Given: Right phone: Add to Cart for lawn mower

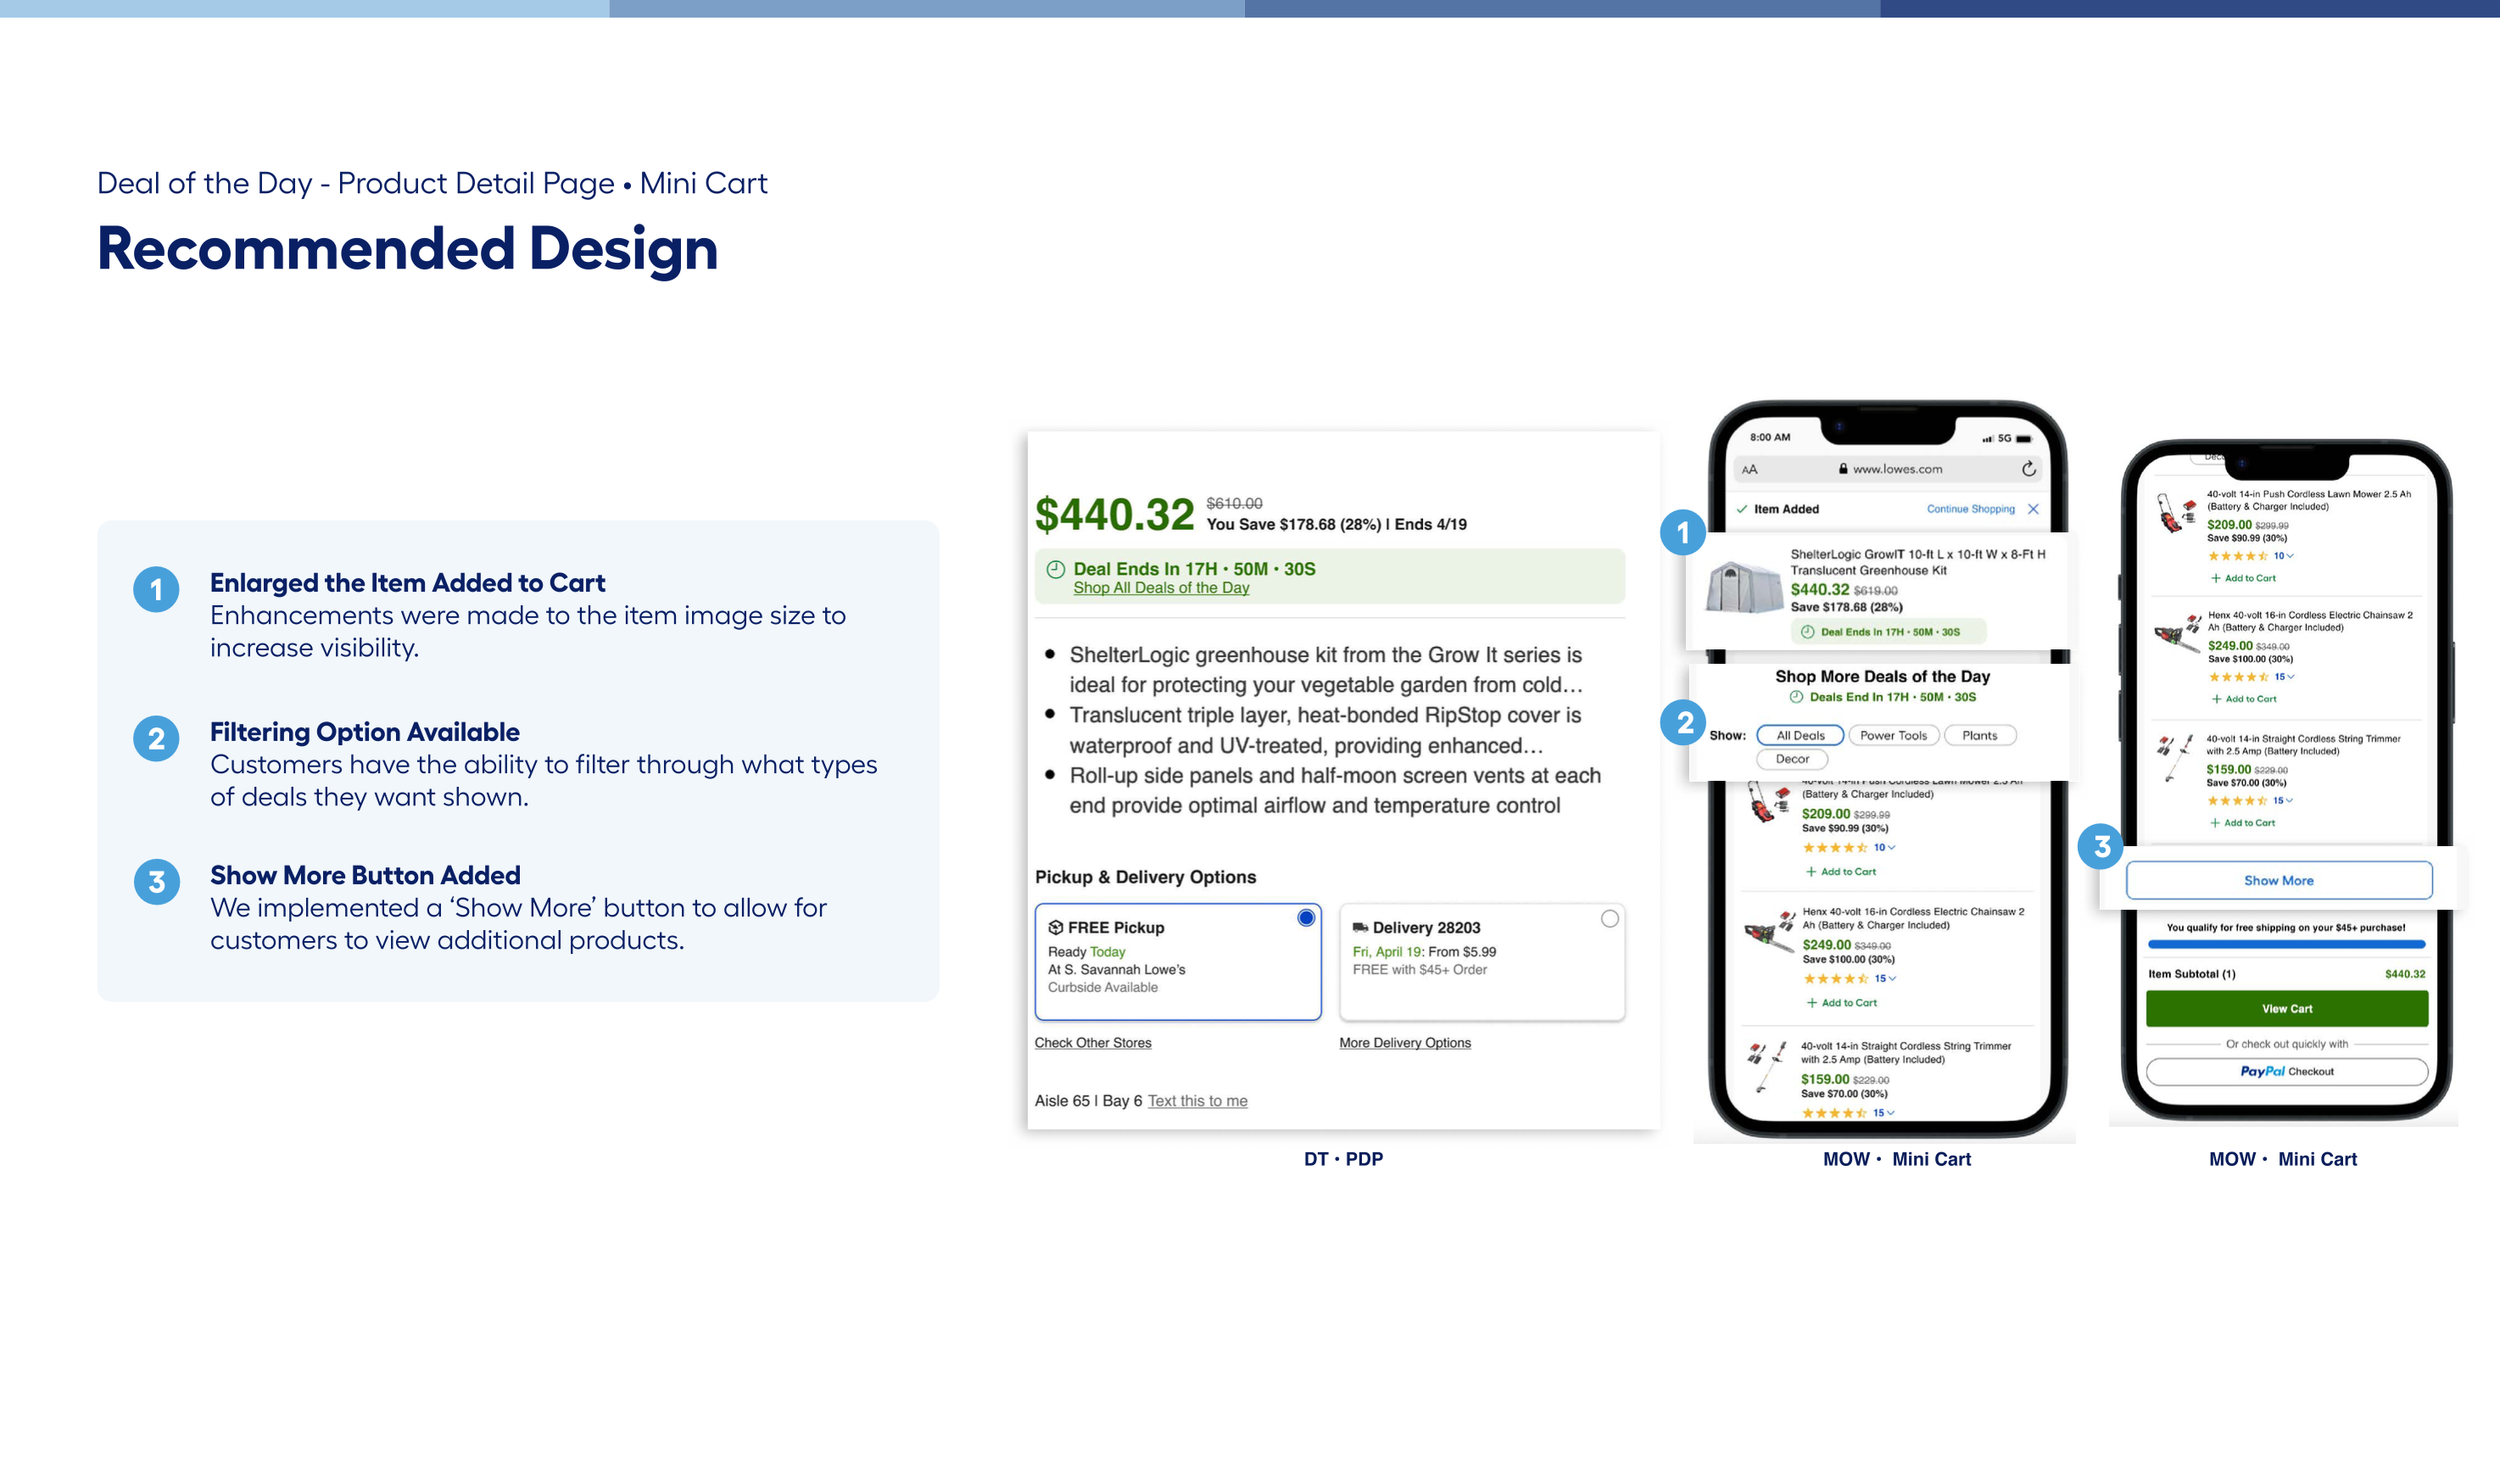Looking at the screenshot, I should click(x=2243, y=578).
